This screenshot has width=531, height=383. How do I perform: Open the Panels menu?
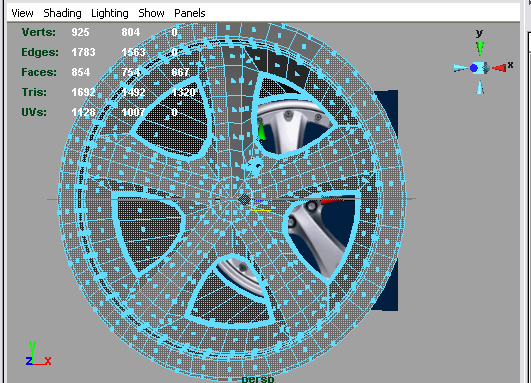[x=190, y=13]
